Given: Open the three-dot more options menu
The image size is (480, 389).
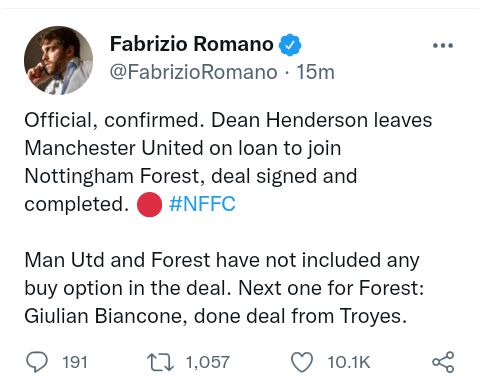Looking at the screenshot, I should (x=443, y=46).
